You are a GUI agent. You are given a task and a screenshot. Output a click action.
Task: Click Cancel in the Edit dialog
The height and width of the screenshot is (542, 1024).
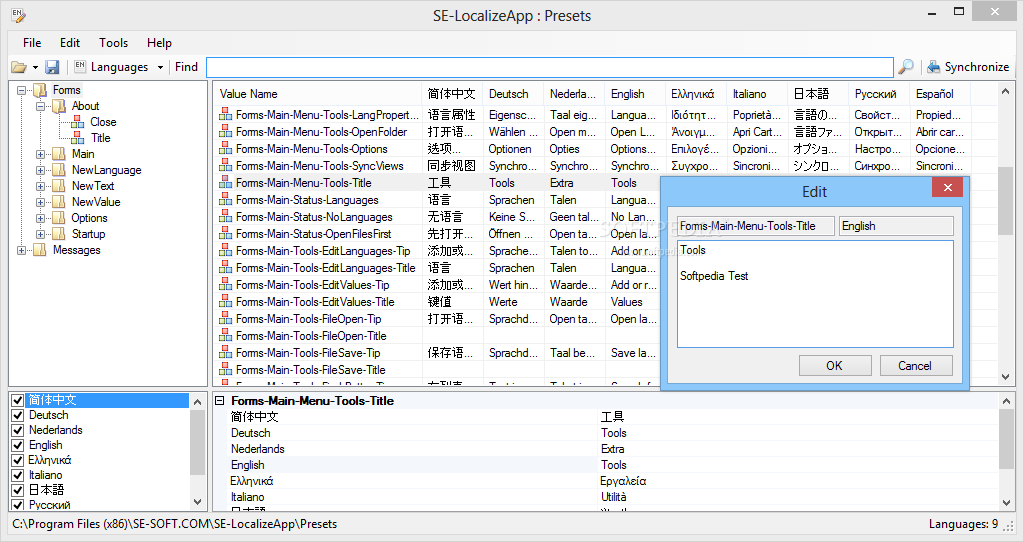point(915,366)
